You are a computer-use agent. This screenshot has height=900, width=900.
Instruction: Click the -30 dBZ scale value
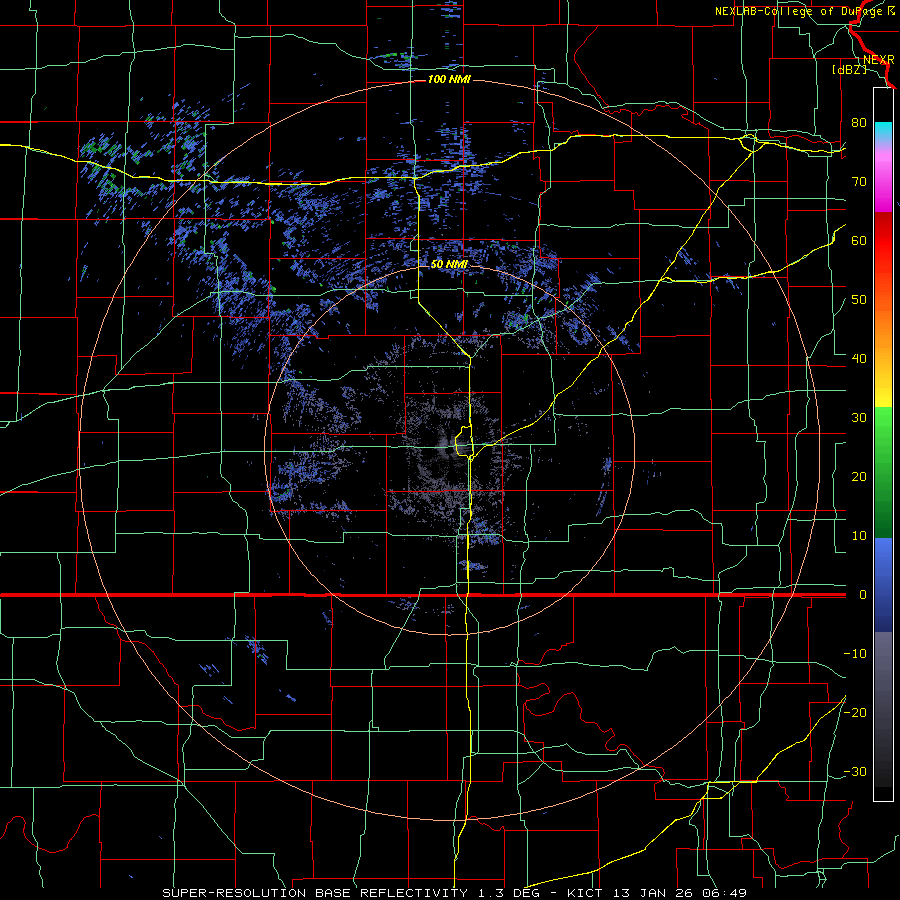tap(855, 771)
